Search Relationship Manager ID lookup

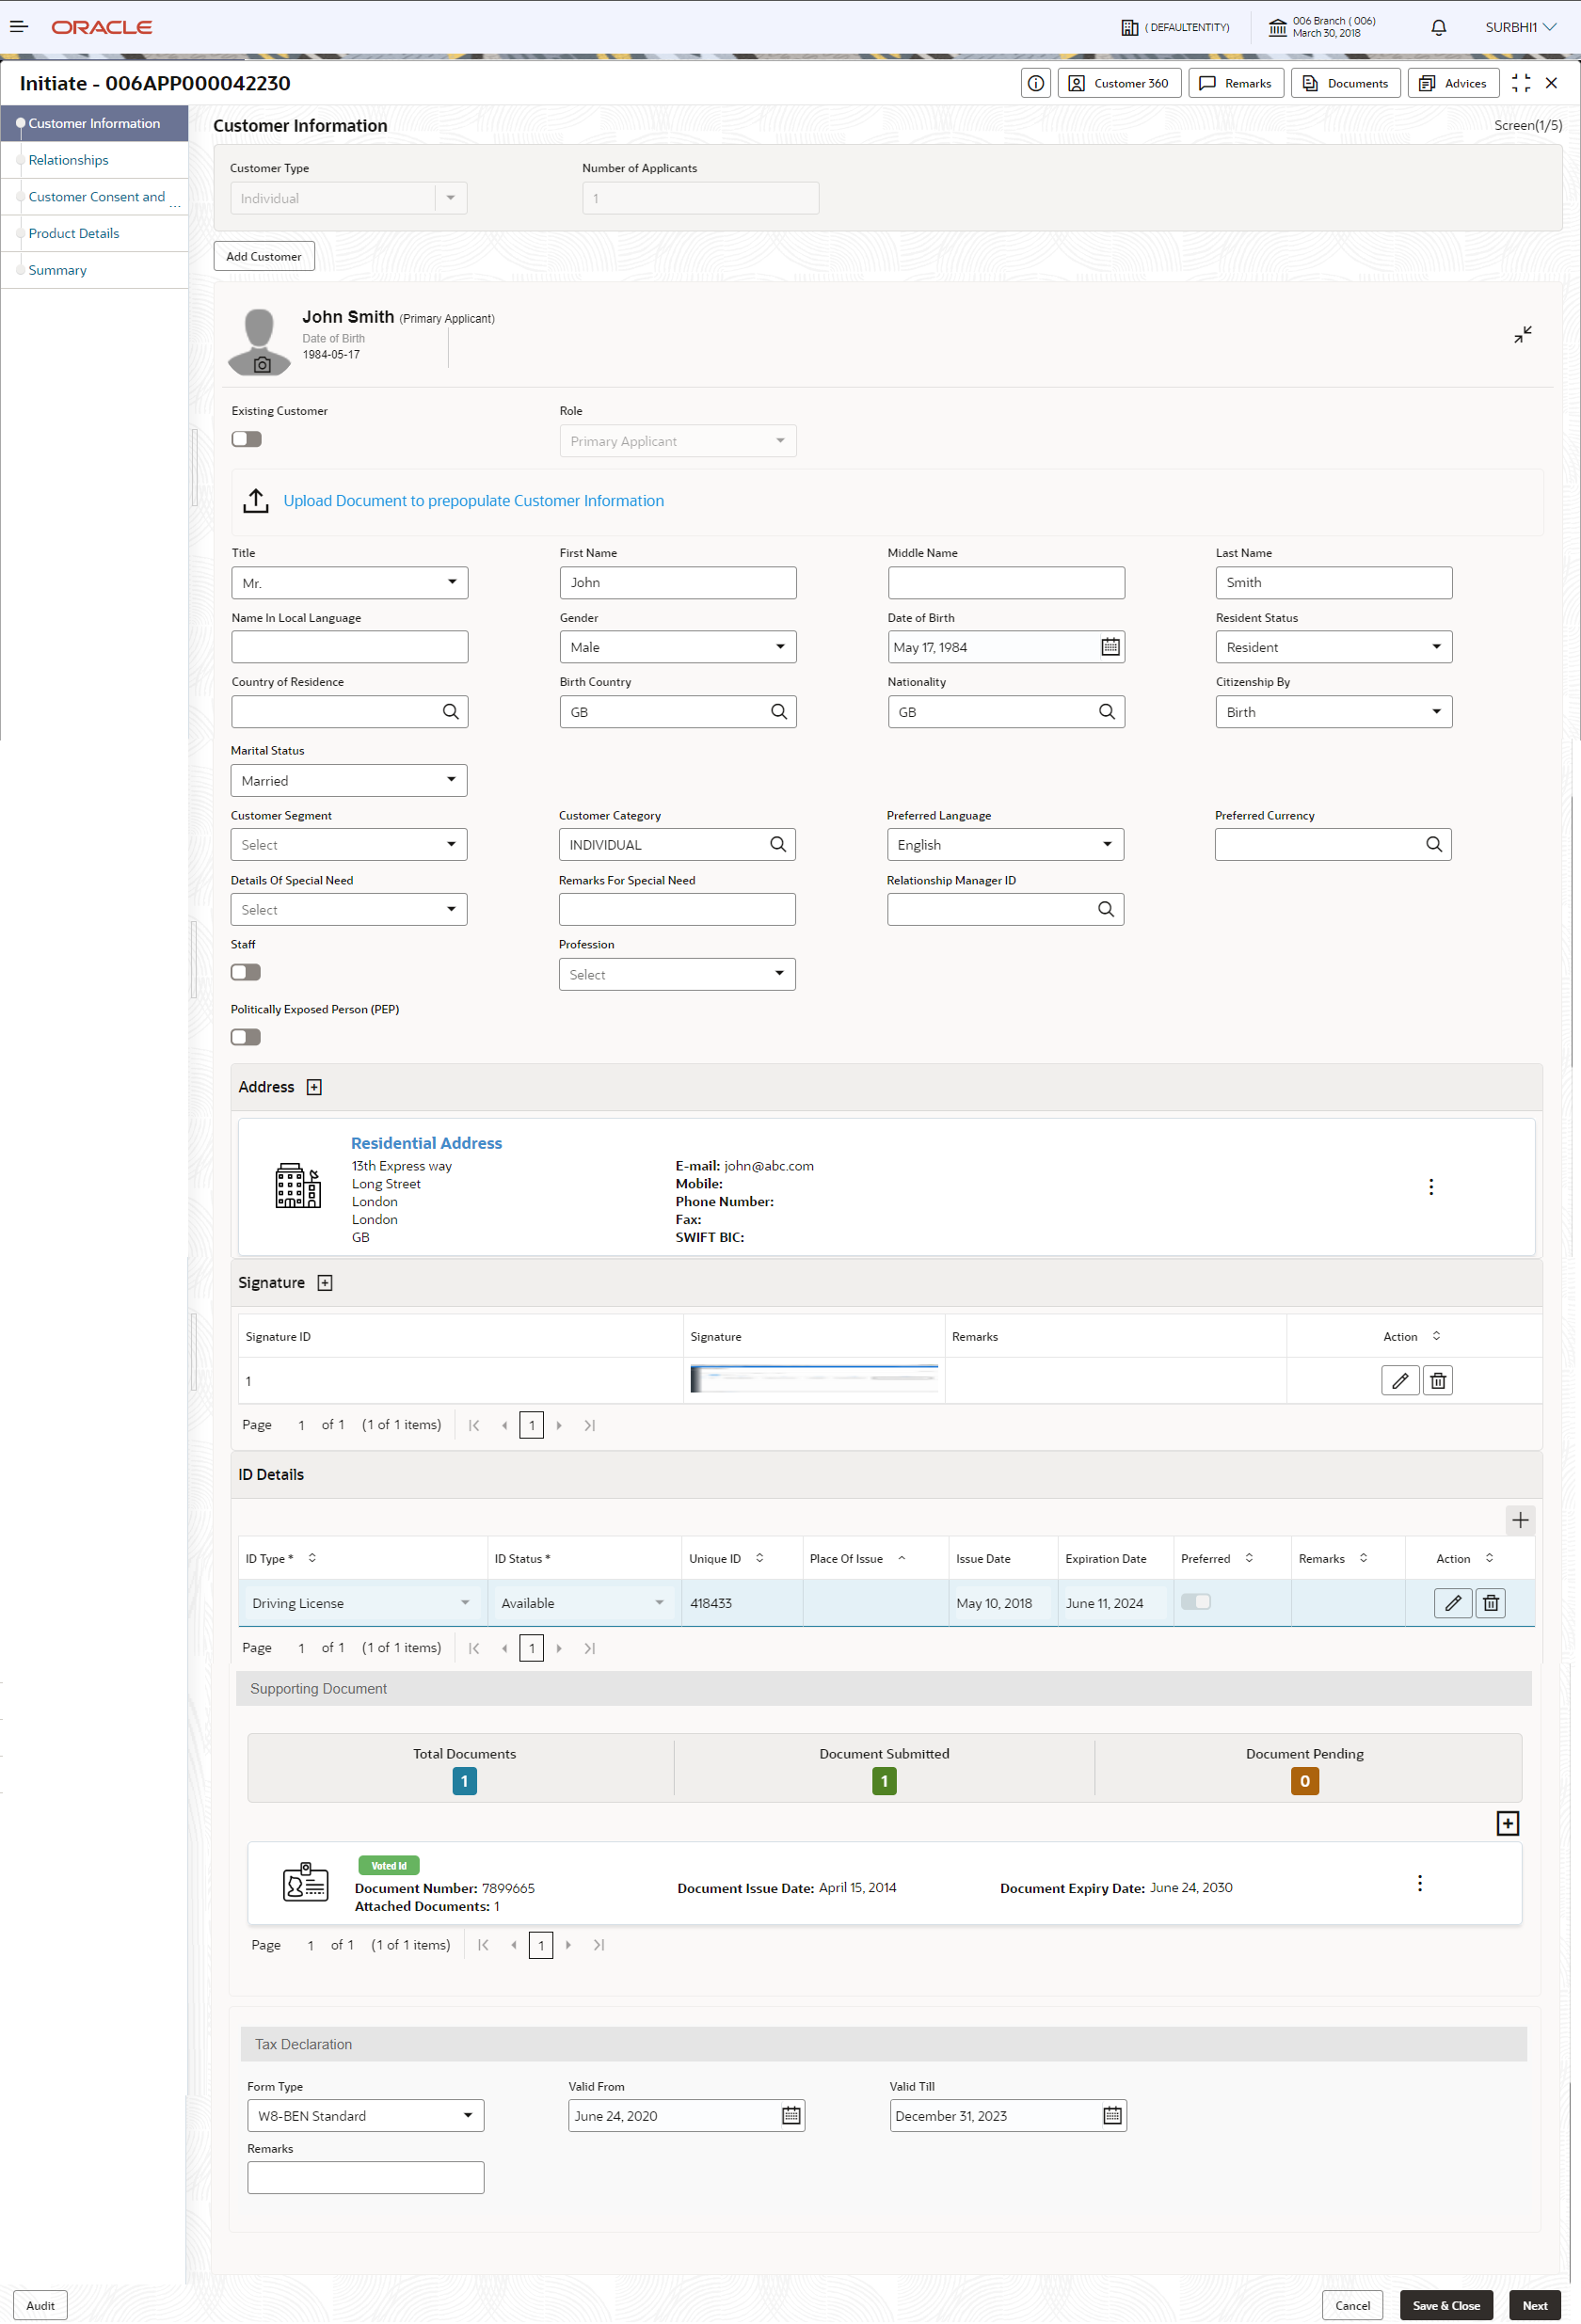point(1105,909)
